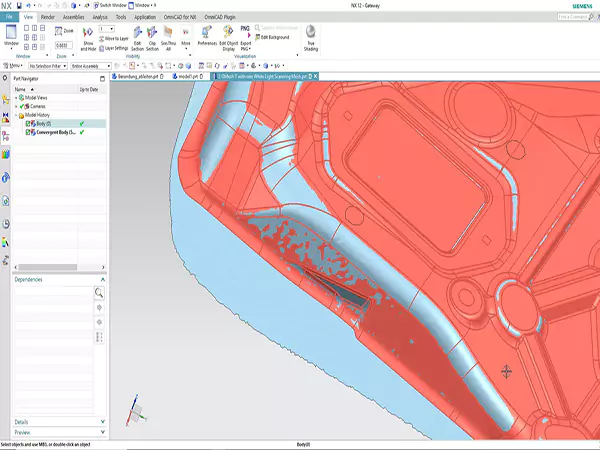Switch to the Render ribbon tab
Image resolution: width=600 pixels, height=450 pixels.
48,17
